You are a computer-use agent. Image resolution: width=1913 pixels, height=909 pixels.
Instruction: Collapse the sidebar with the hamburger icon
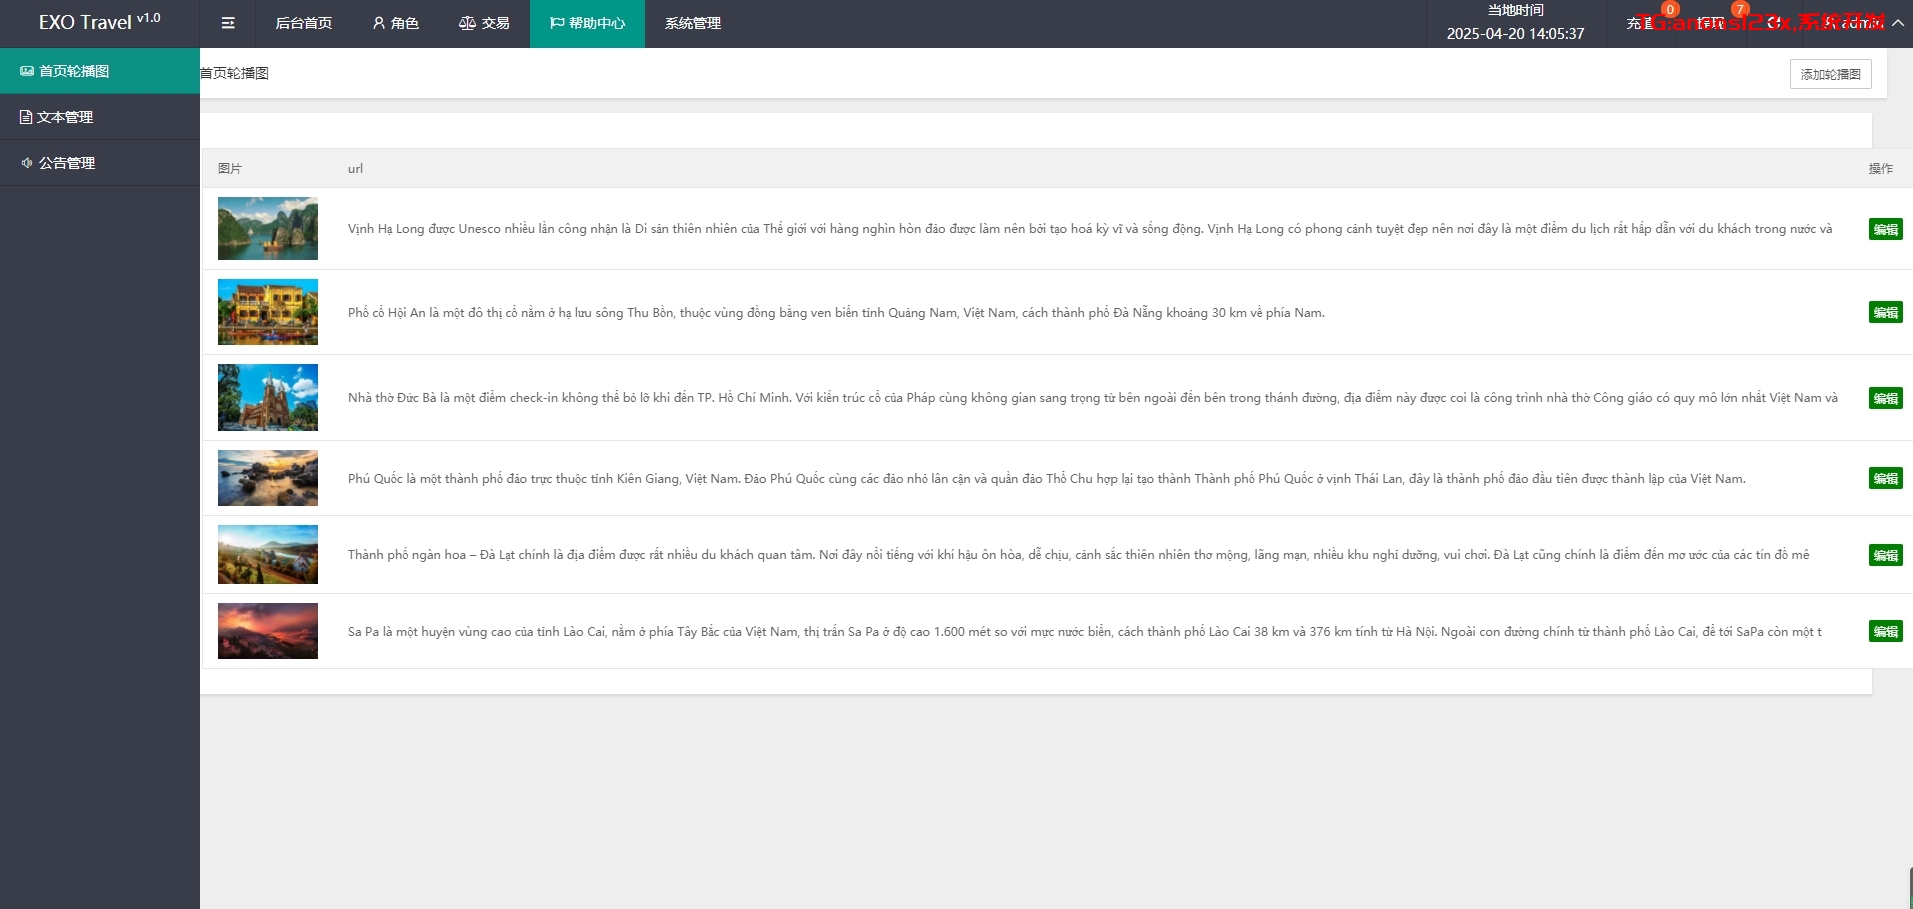point(228,23)
